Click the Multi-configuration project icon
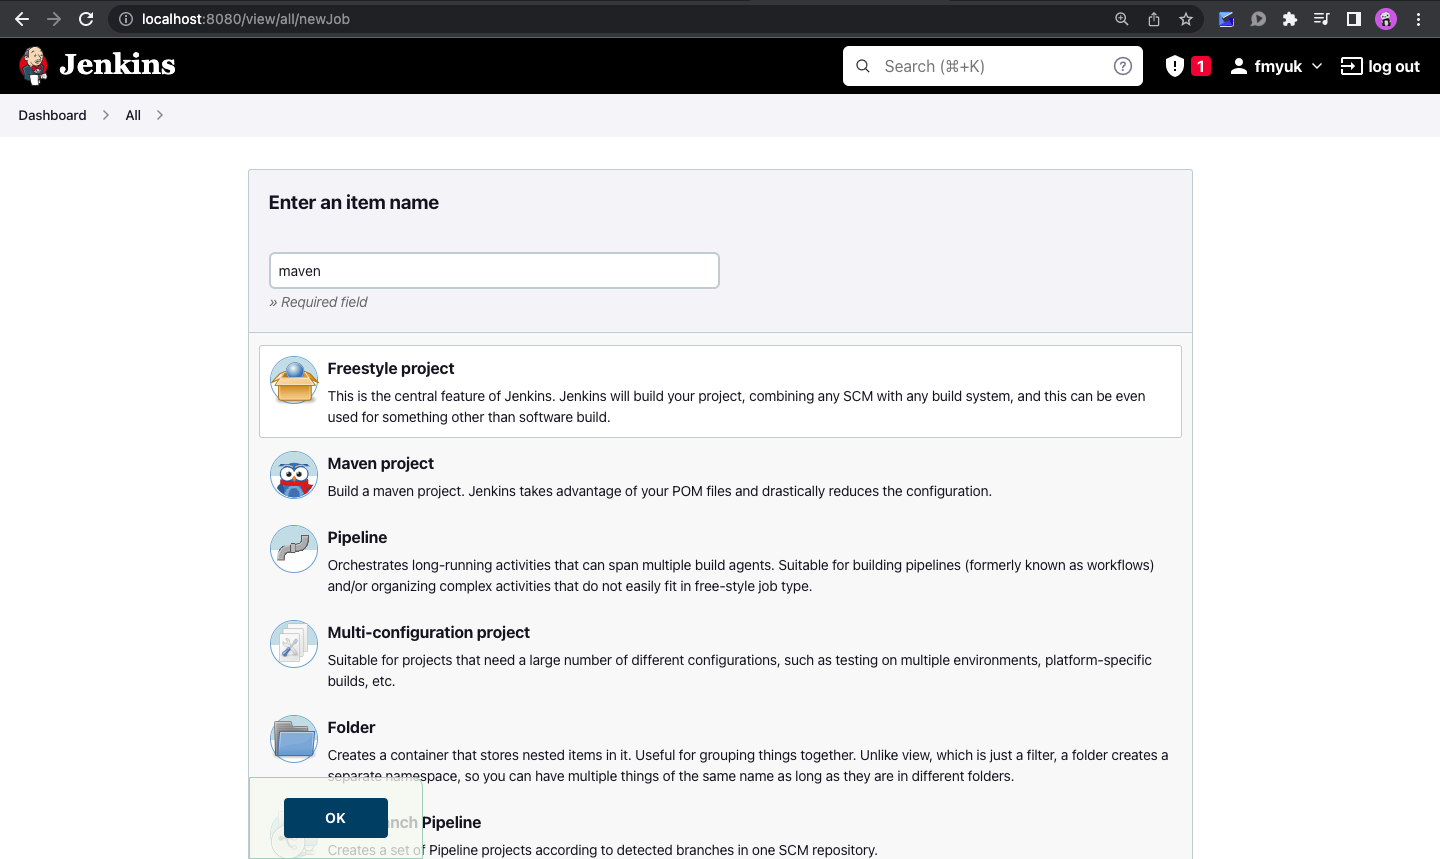This screenshot has width=1440, height=859. (293, 643)
